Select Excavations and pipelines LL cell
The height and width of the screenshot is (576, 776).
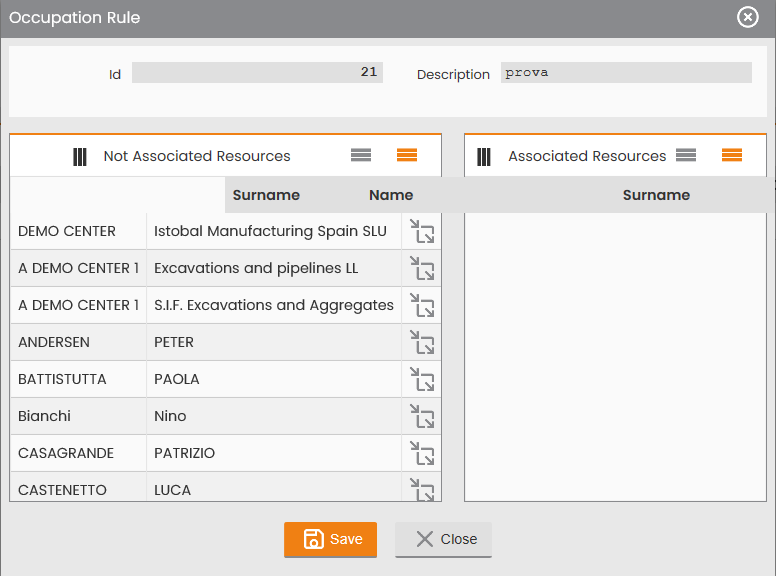pyautogui.click(x=274, y=268)
